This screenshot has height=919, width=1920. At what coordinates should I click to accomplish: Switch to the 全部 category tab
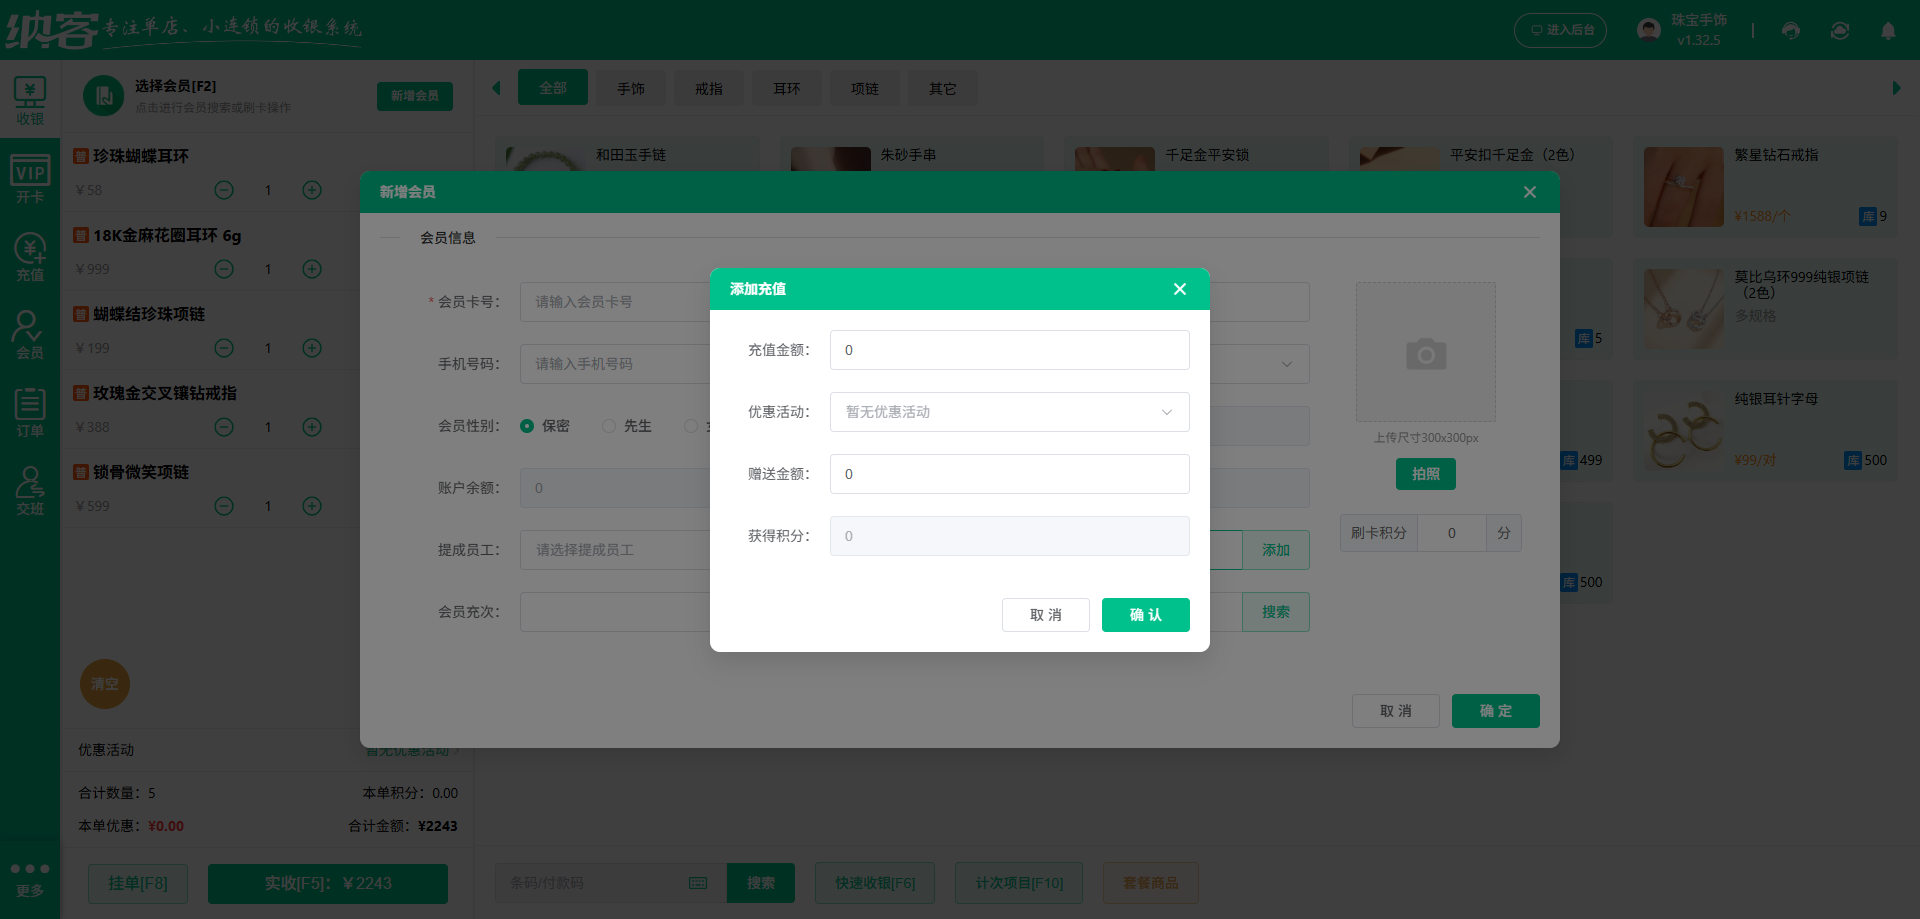click(552, 88)
